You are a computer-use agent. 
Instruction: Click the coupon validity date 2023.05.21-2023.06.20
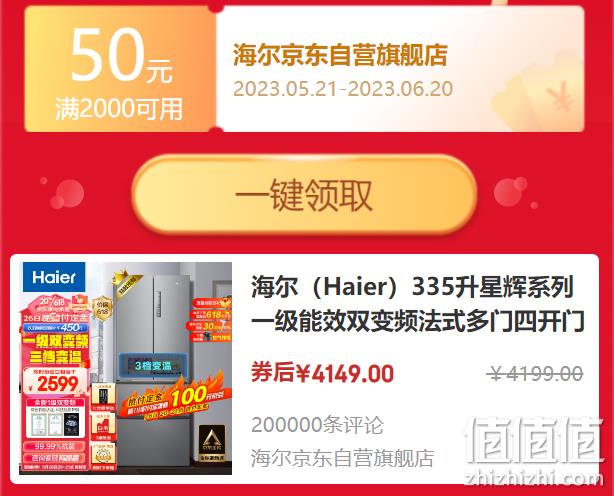click(343, 89)
